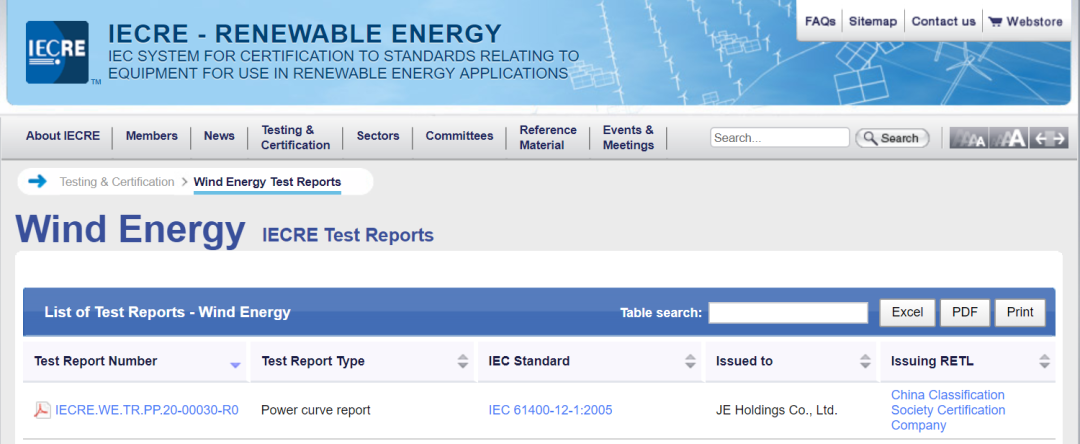This screenshot has height=444, width=1080.
Task: Open the FAQs link
Action: [x=820, y=21]
